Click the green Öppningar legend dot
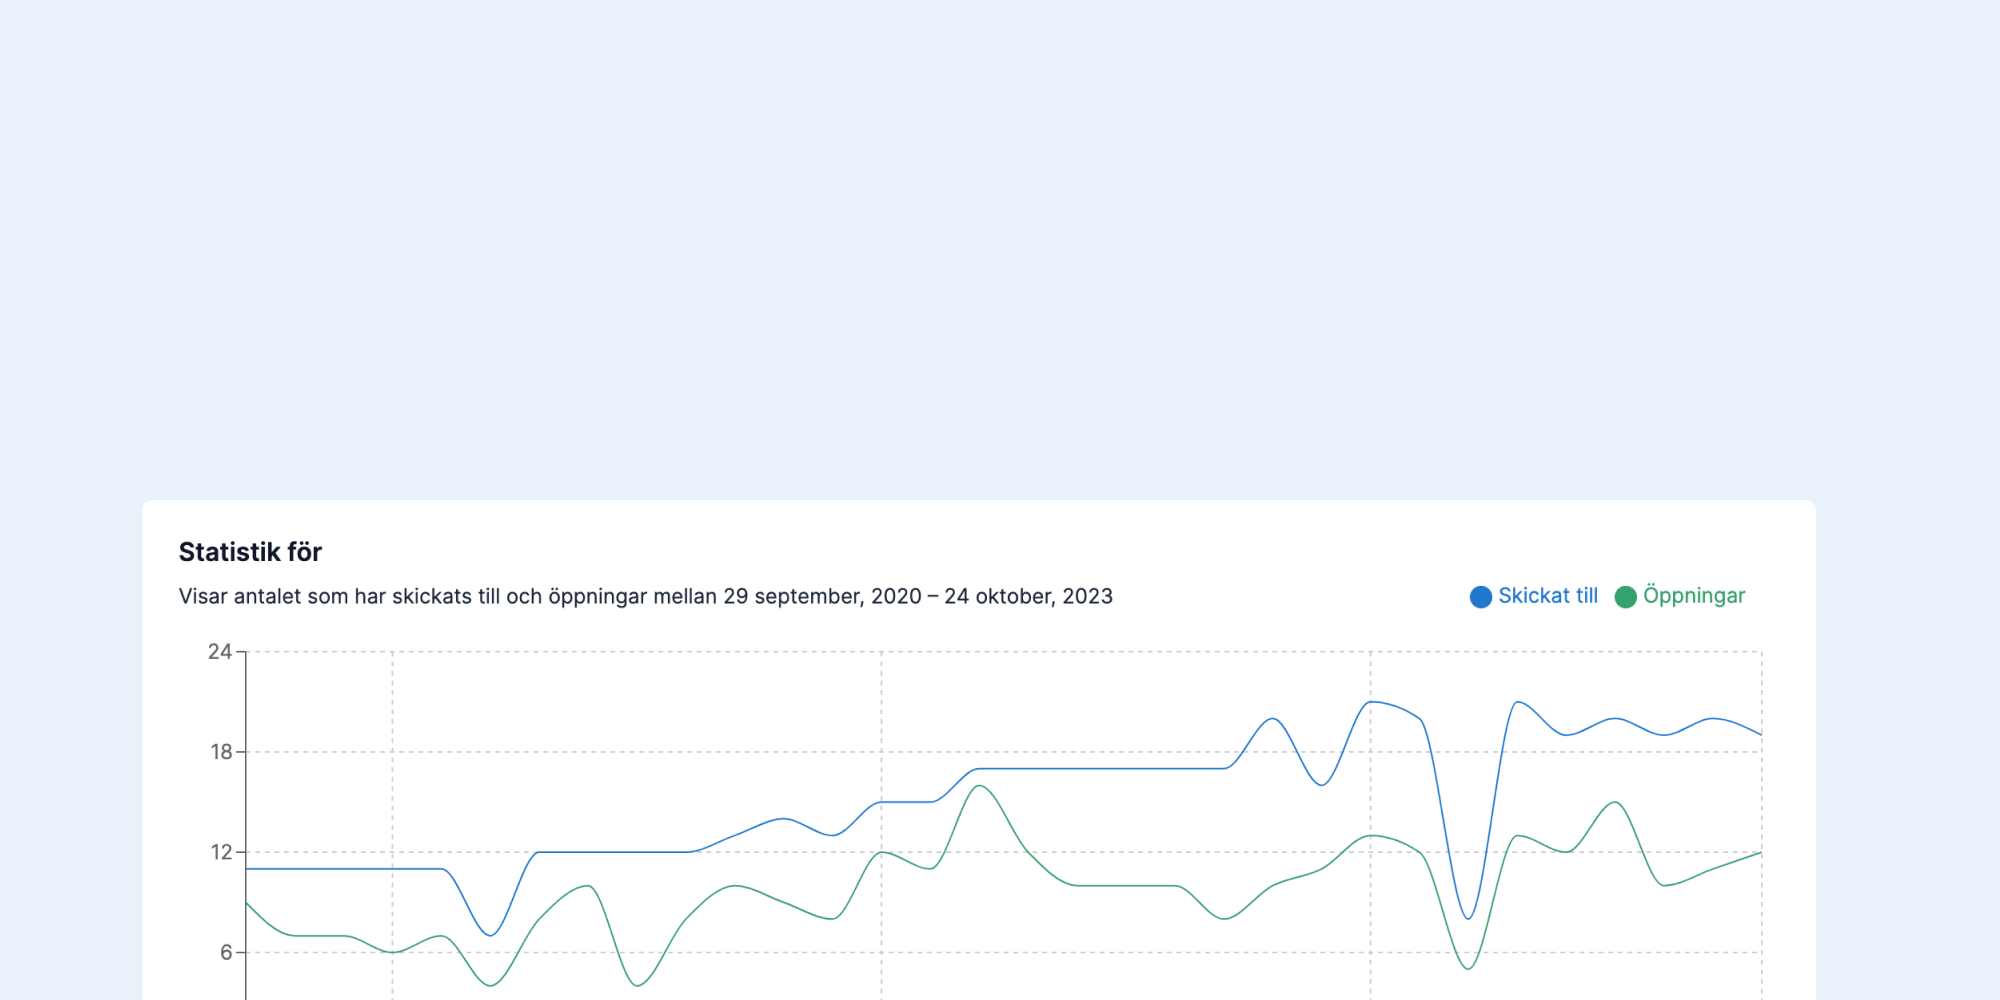 [1625, 597]
